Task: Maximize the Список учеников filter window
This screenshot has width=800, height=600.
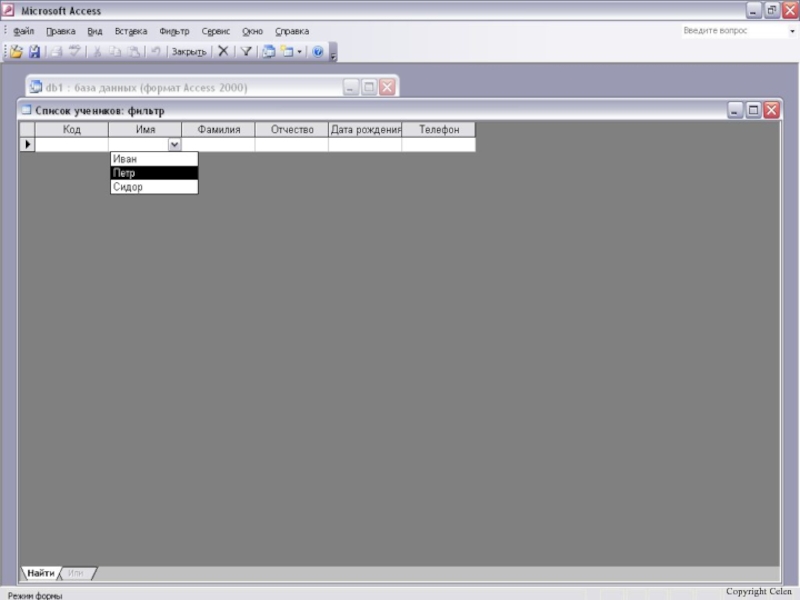Action: click(x=753, y=110)
